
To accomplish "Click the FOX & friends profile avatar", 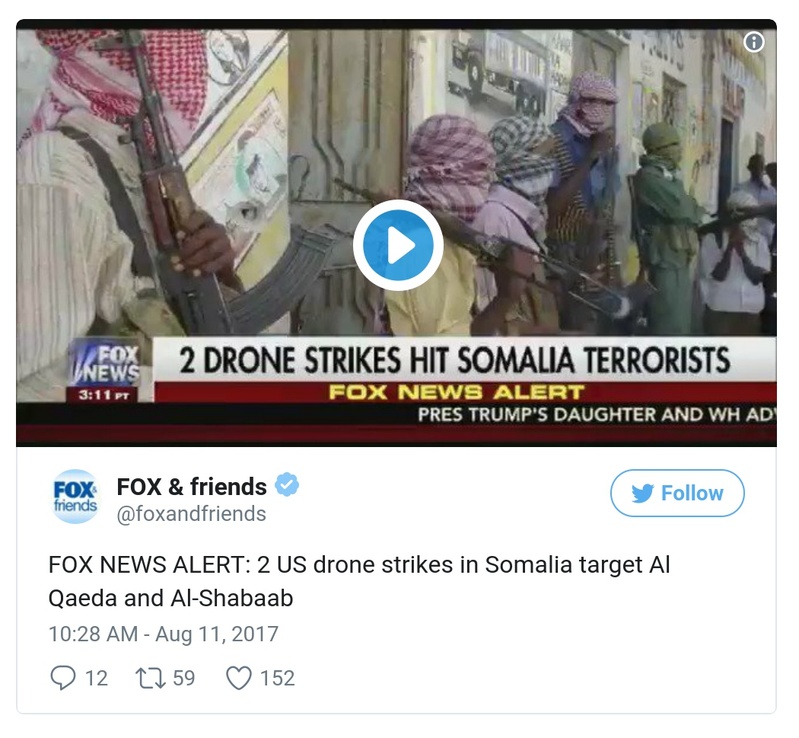I will [75, 496].
